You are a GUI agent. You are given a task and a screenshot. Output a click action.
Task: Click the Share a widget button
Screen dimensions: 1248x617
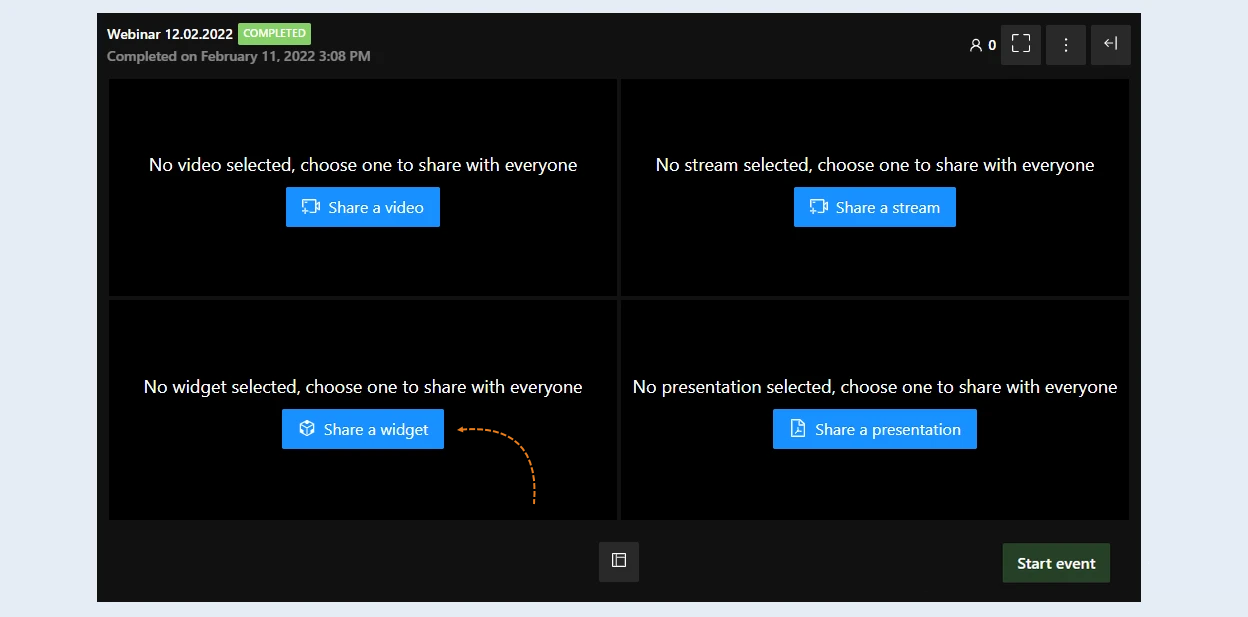pos(363,429)
